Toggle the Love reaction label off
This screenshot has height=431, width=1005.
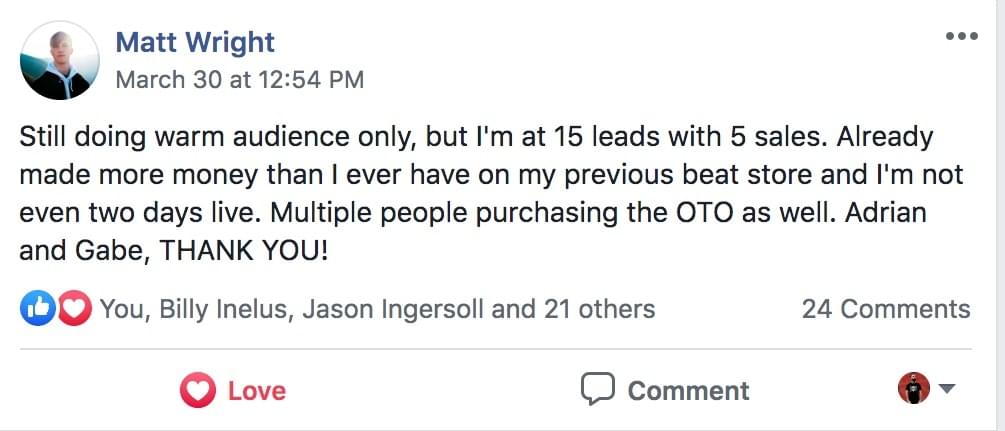click(256, 390)
